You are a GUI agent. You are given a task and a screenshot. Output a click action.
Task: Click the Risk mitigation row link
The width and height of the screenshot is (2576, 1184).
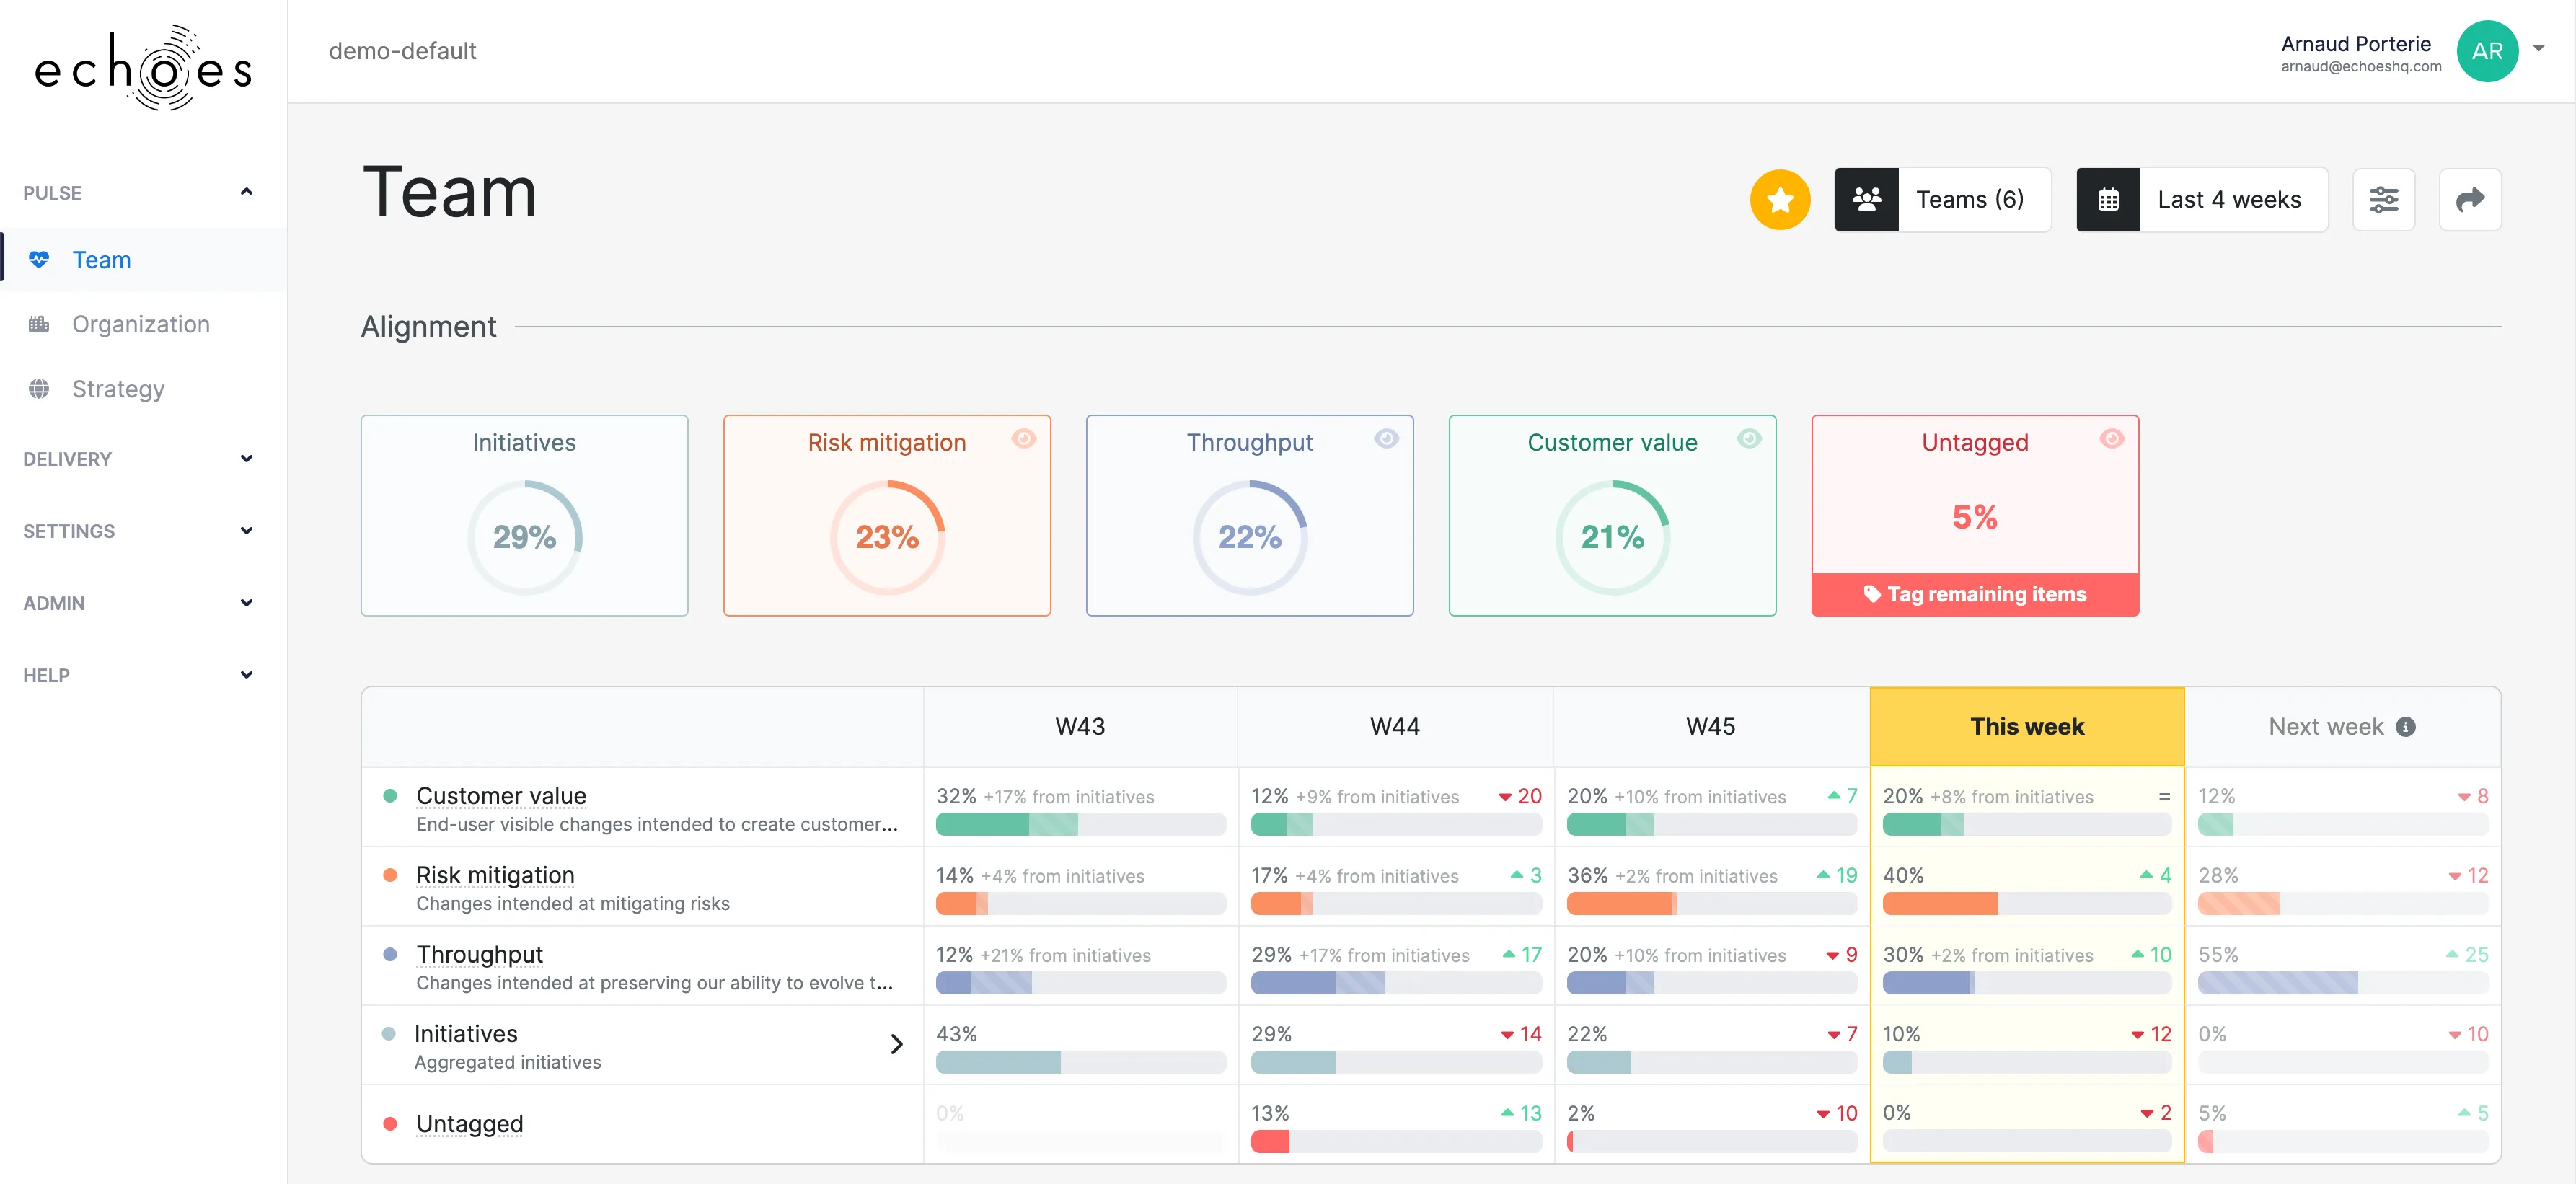(x=495, y=875)
